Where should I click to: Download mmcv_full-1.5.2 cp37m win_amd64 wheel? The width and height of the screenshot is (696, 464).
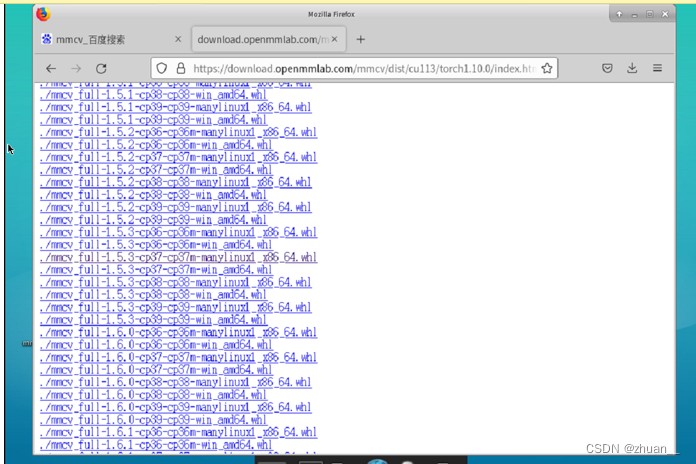pyautogui.click(x=156, y=170)
